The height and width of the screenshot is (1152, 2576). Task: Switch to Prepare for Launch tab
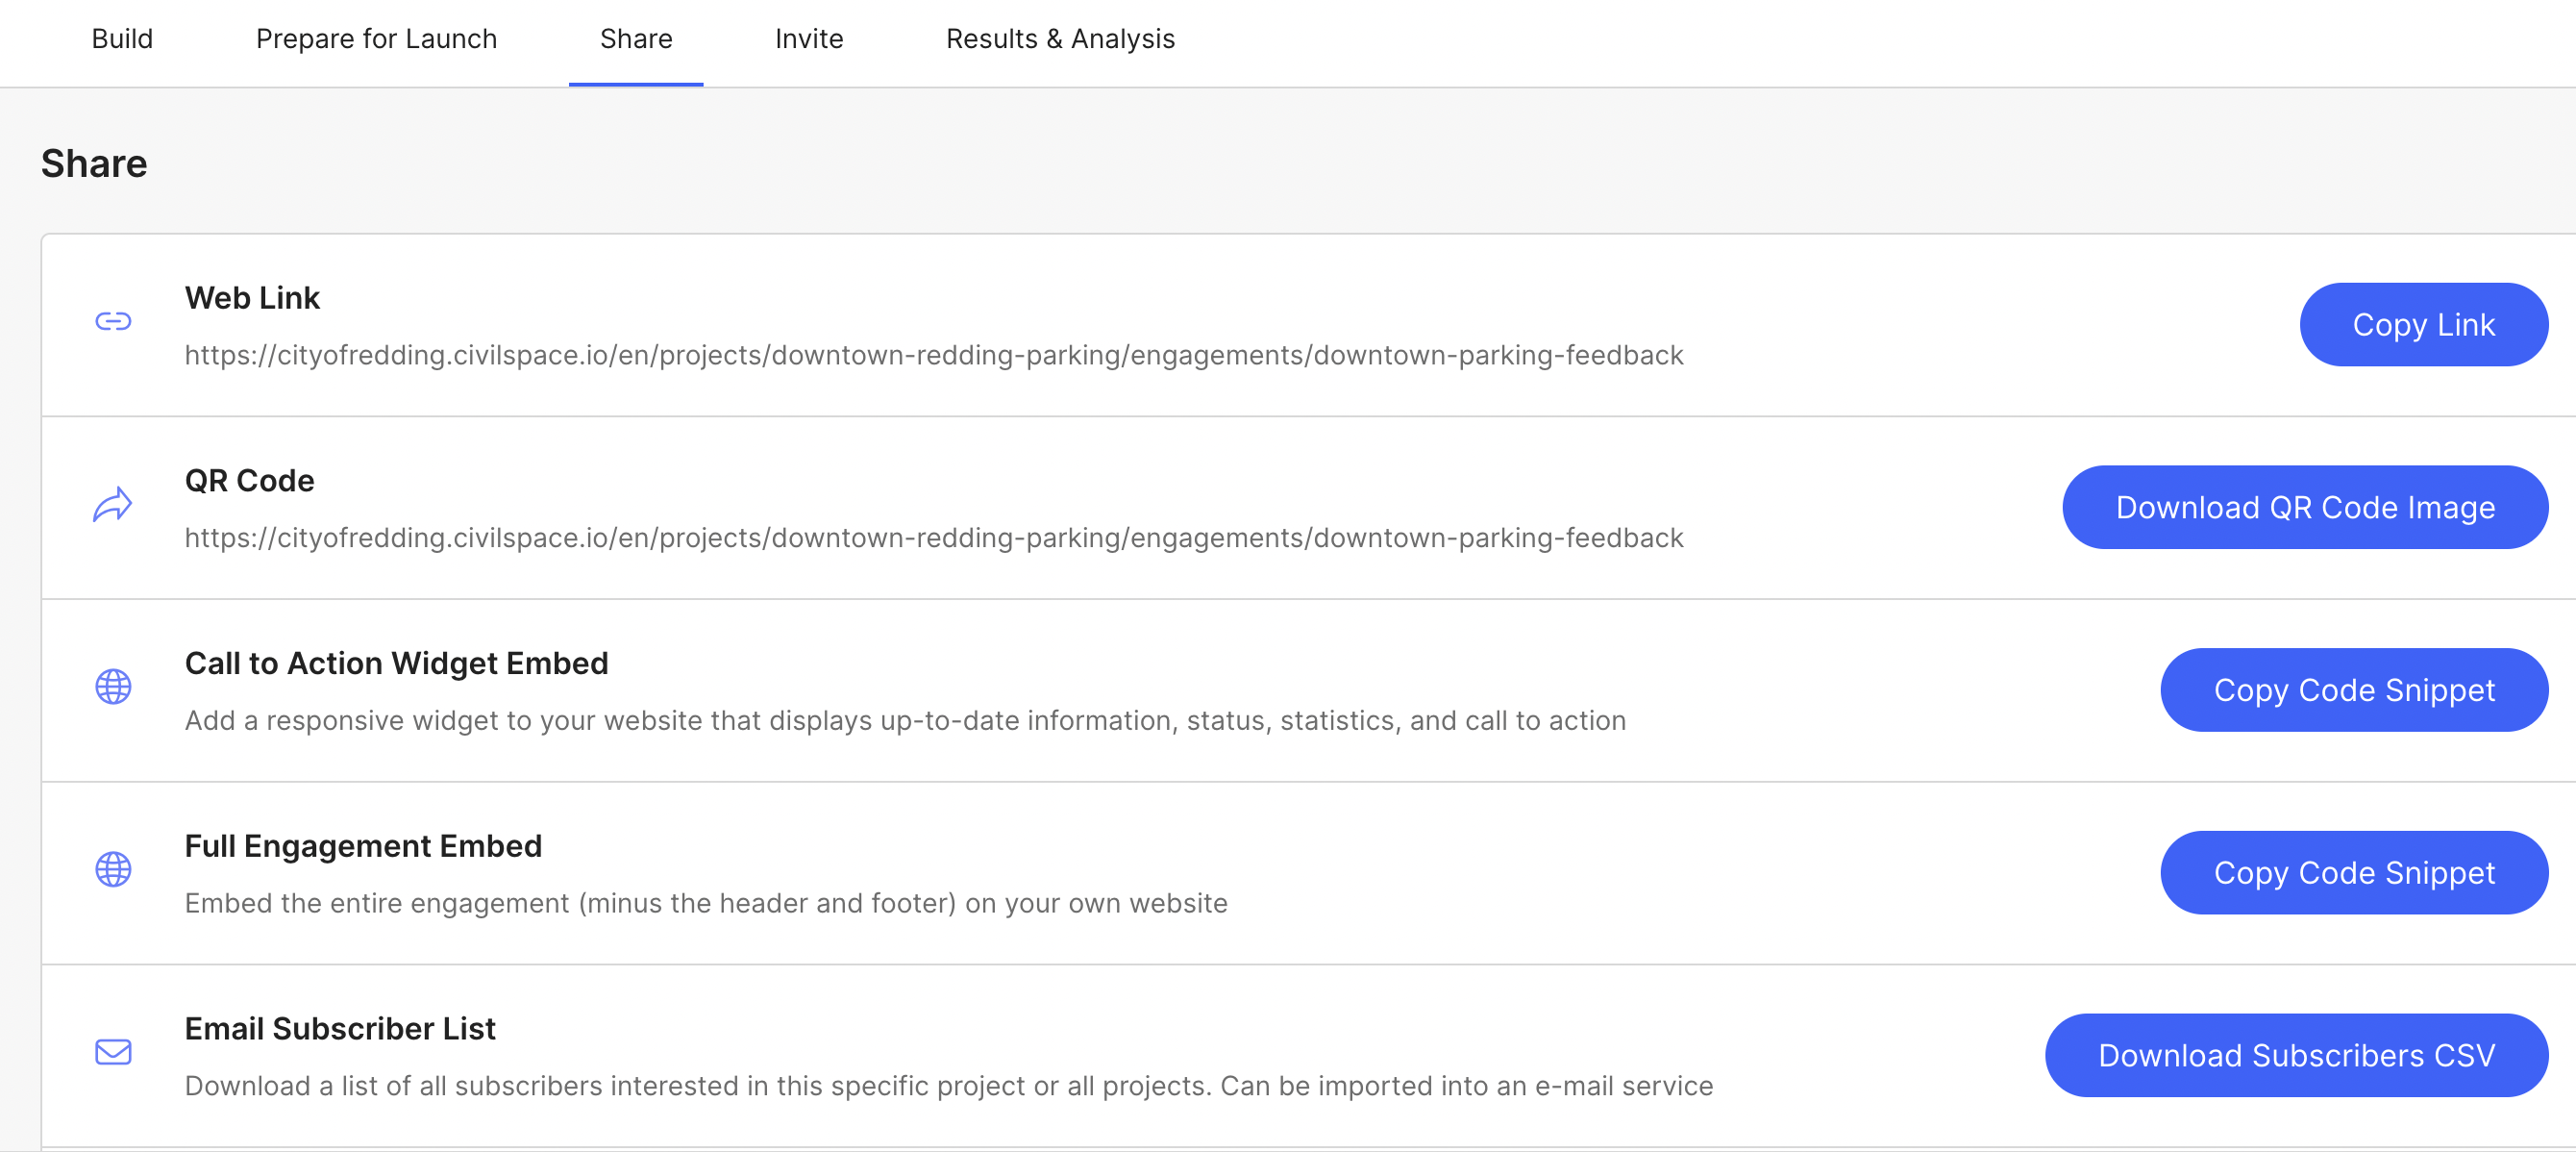click(376, 39)
